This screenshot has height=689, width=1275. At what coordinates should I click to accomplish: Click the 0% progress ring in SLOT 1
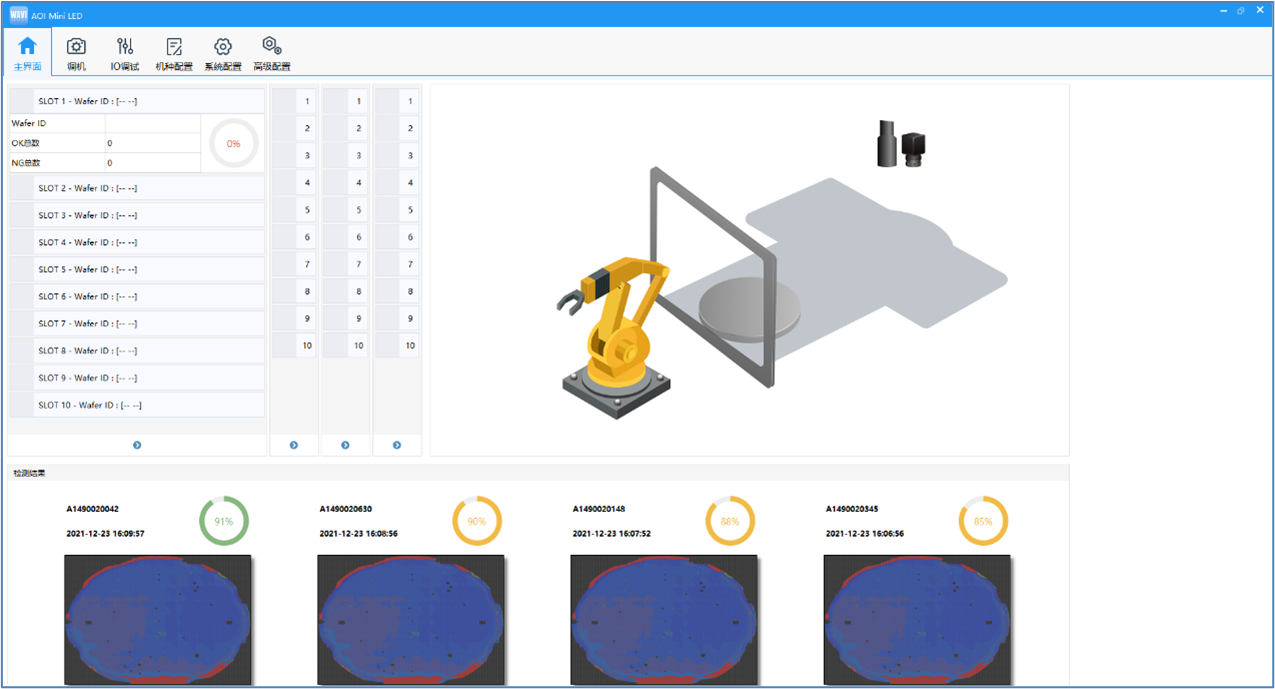pos(233,143)
